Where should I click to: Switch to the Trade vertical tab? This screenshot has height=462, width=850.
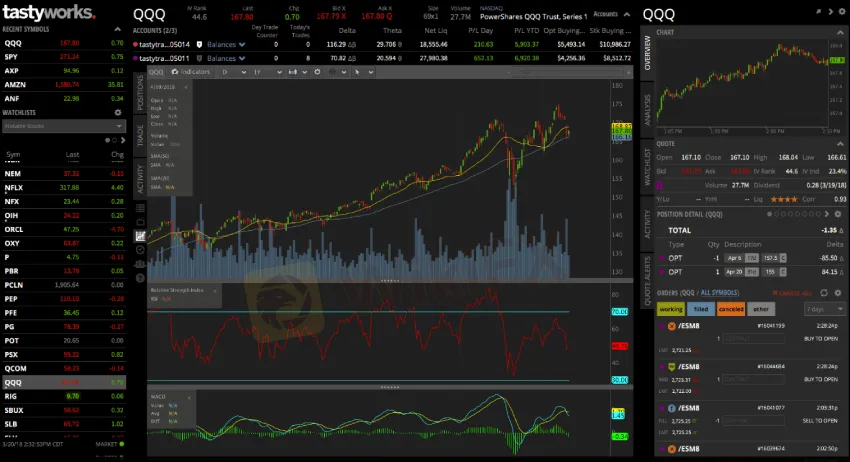click(140, 136)
